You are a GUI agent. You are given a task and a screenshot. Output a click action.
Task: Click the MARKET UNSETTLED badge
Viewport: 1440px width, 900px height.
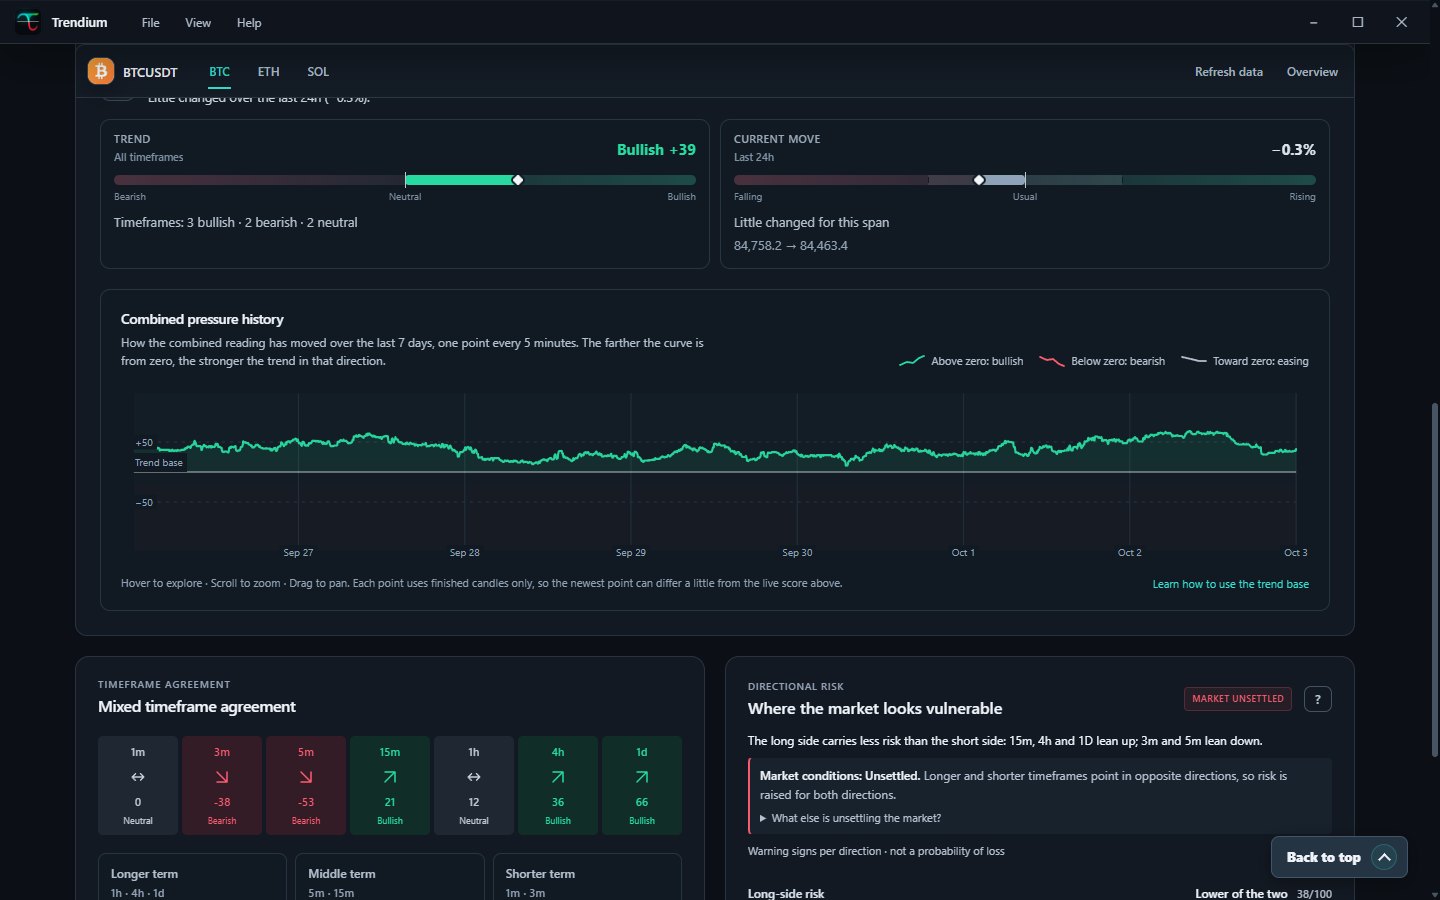[1238, 699]
